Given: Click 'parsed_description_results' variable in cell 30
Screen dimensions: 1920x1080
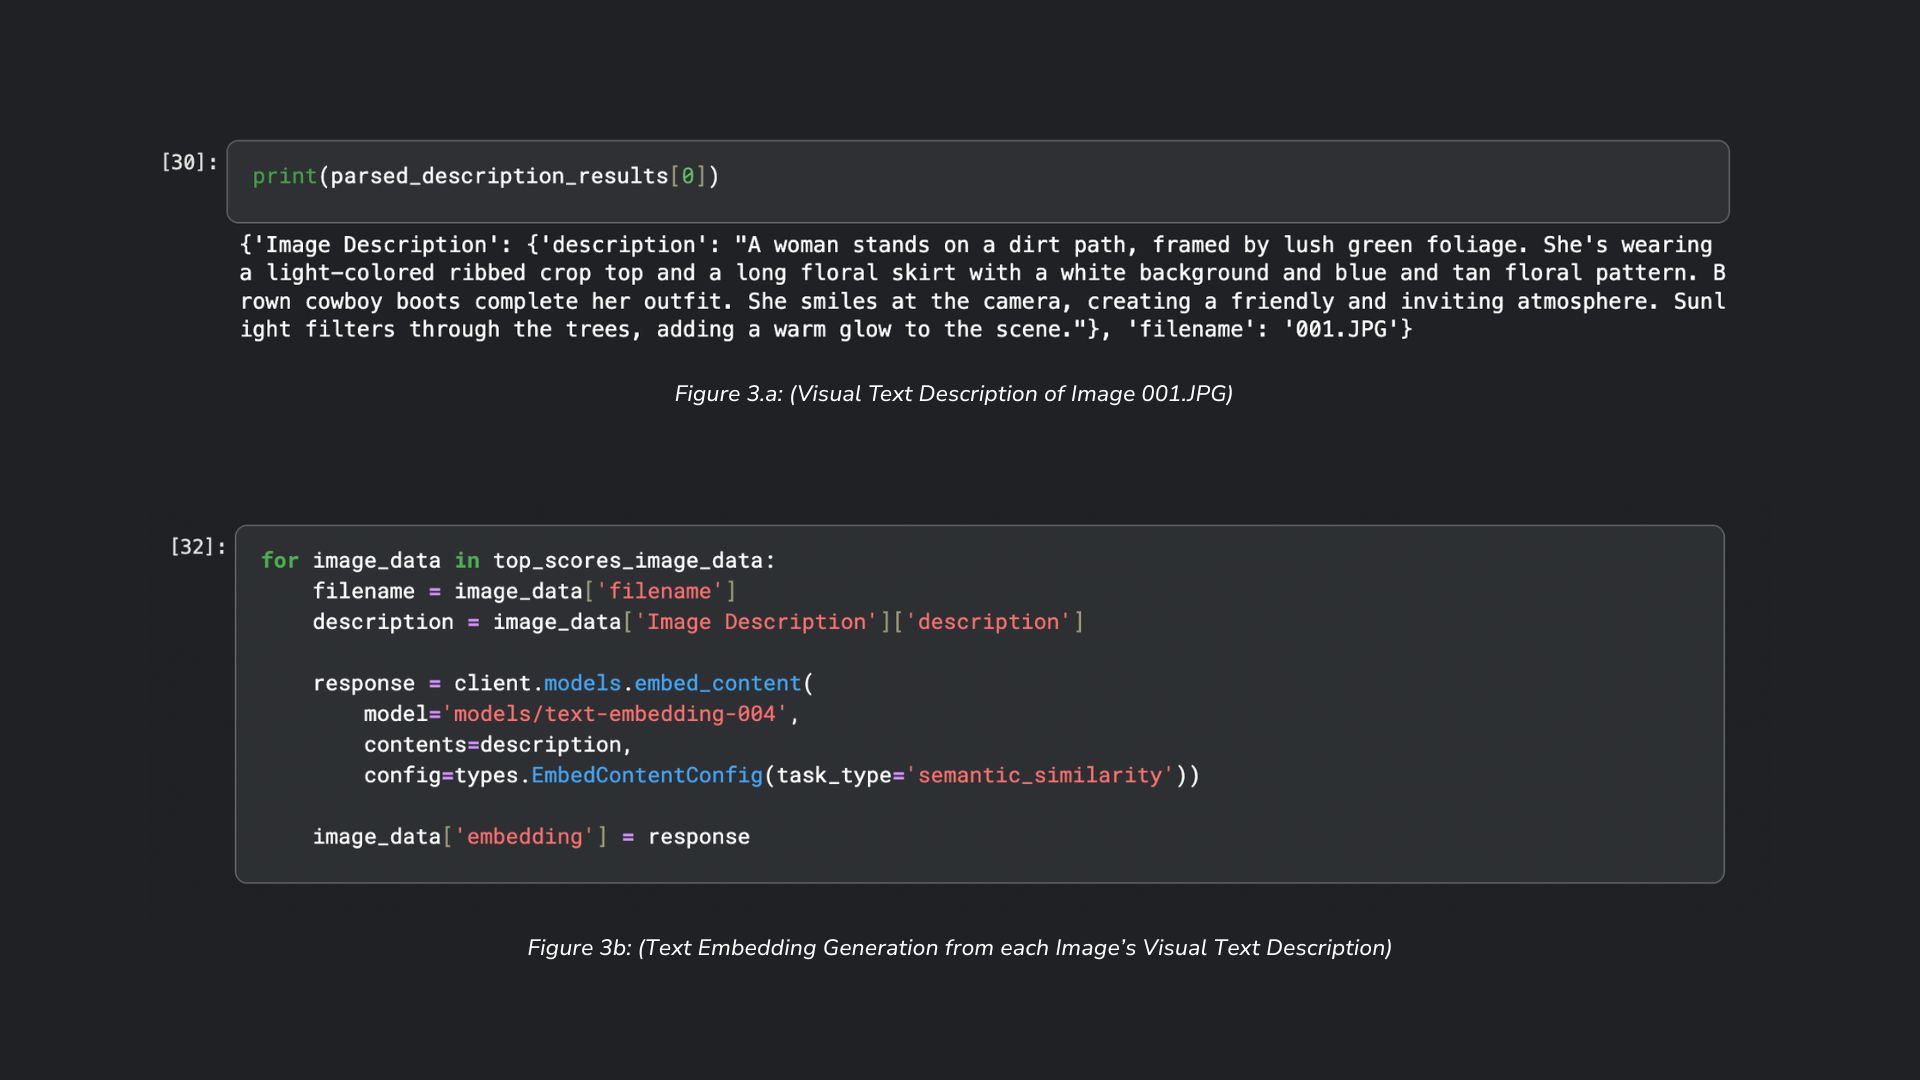Looking at the screenshot, I should (x=498, y=176).
